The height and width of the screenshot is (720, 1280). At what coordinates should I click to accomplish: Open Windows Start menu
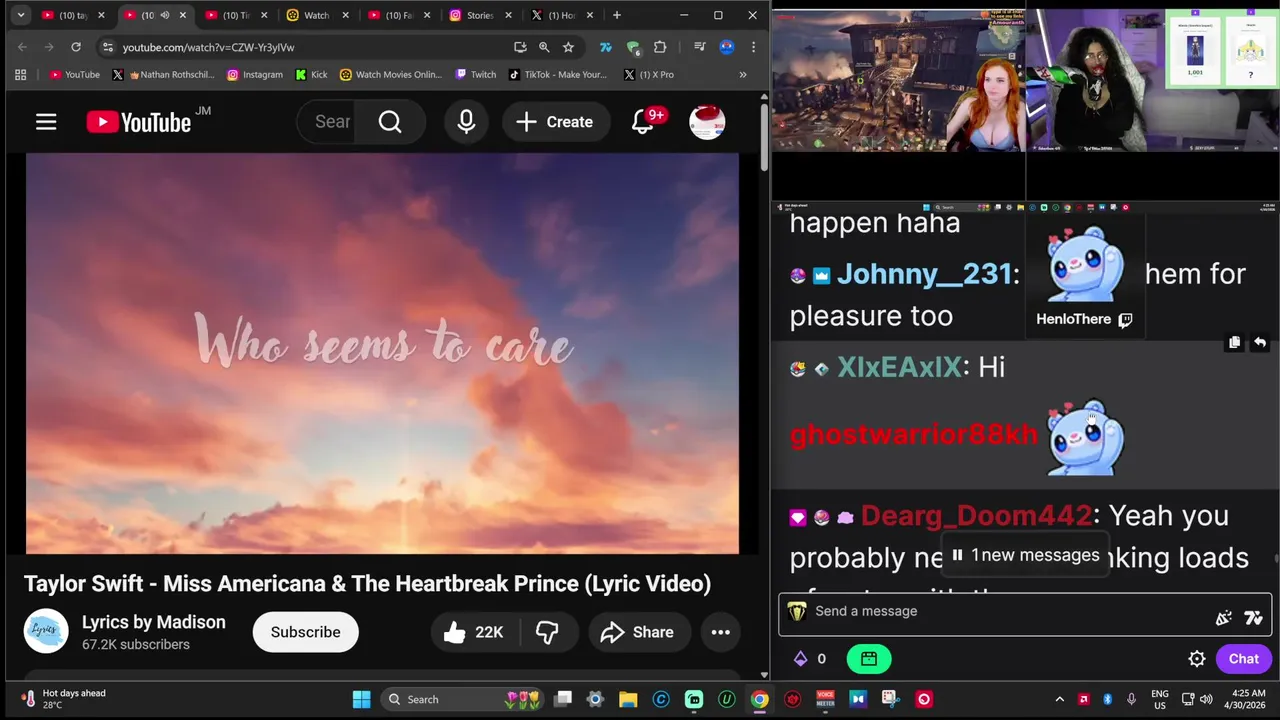pos(361,699)
